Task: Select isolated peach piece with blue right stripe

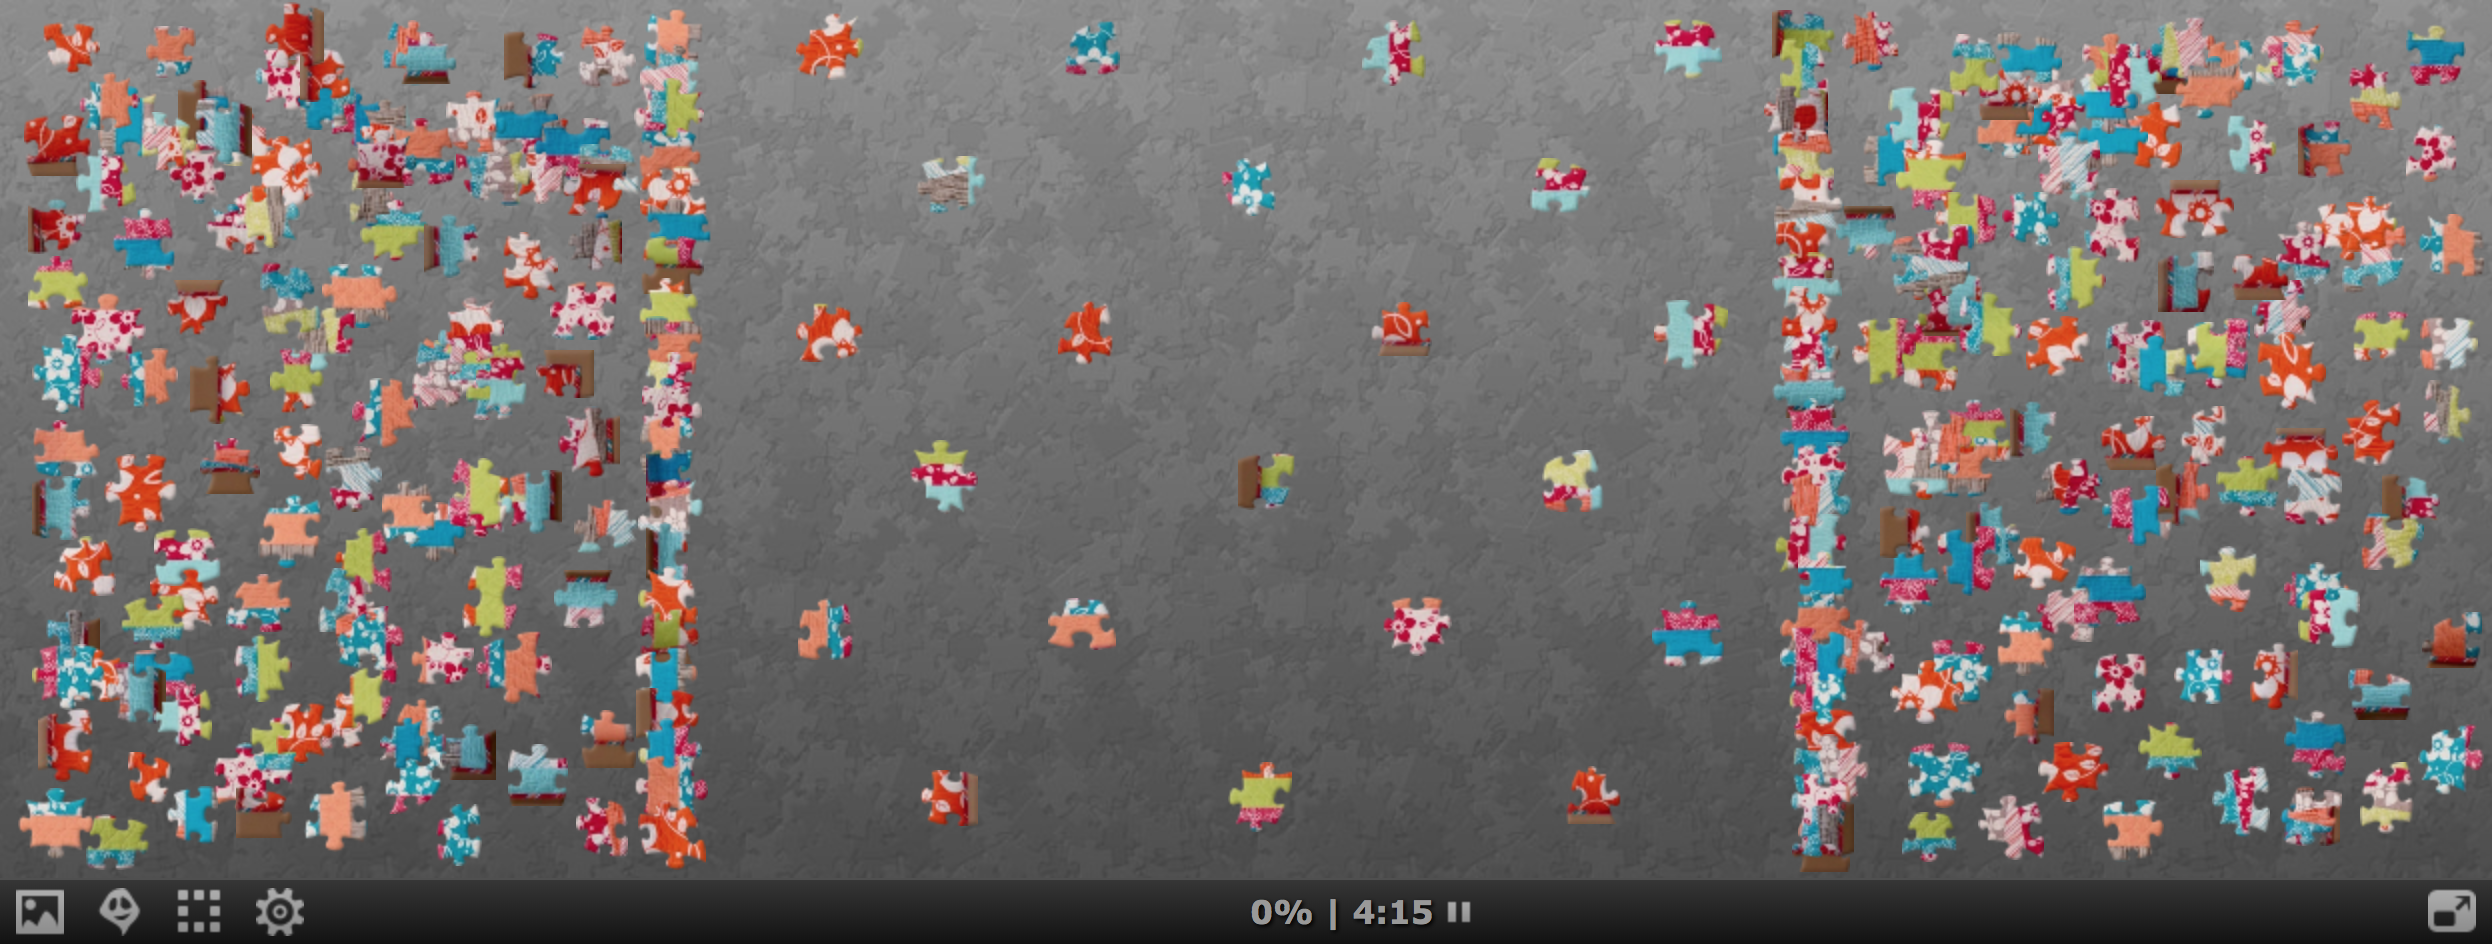Action: (824, 630)
